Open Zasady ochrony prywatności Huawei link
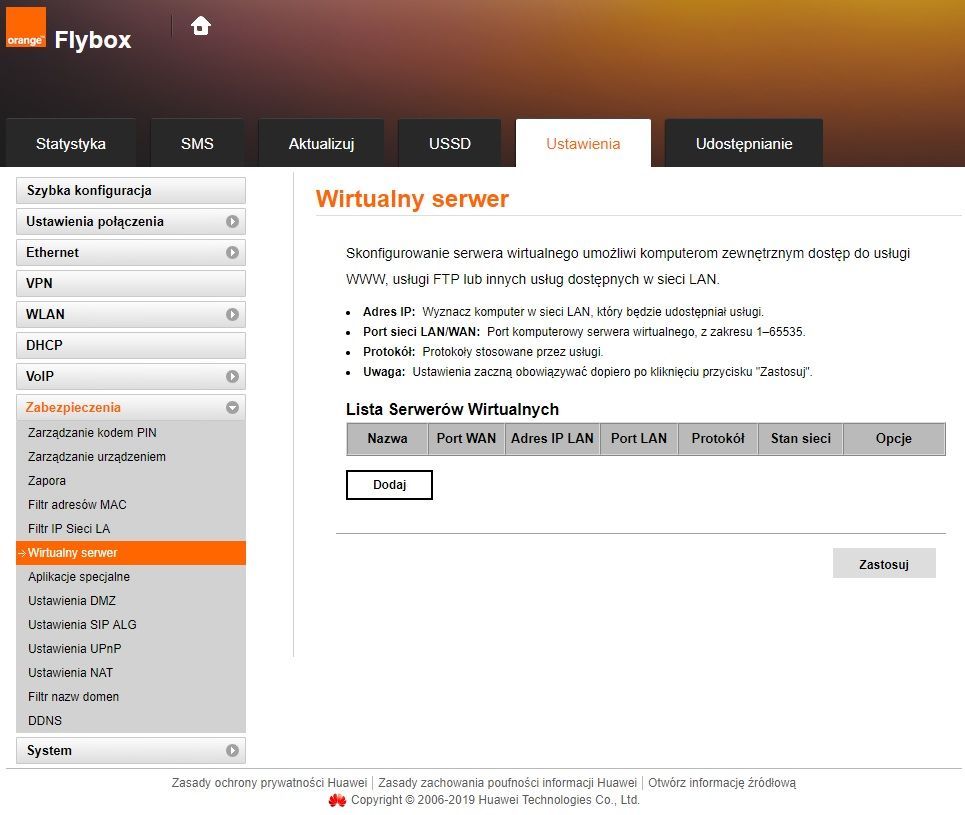 pyautogui.click(x=270, y=783)
